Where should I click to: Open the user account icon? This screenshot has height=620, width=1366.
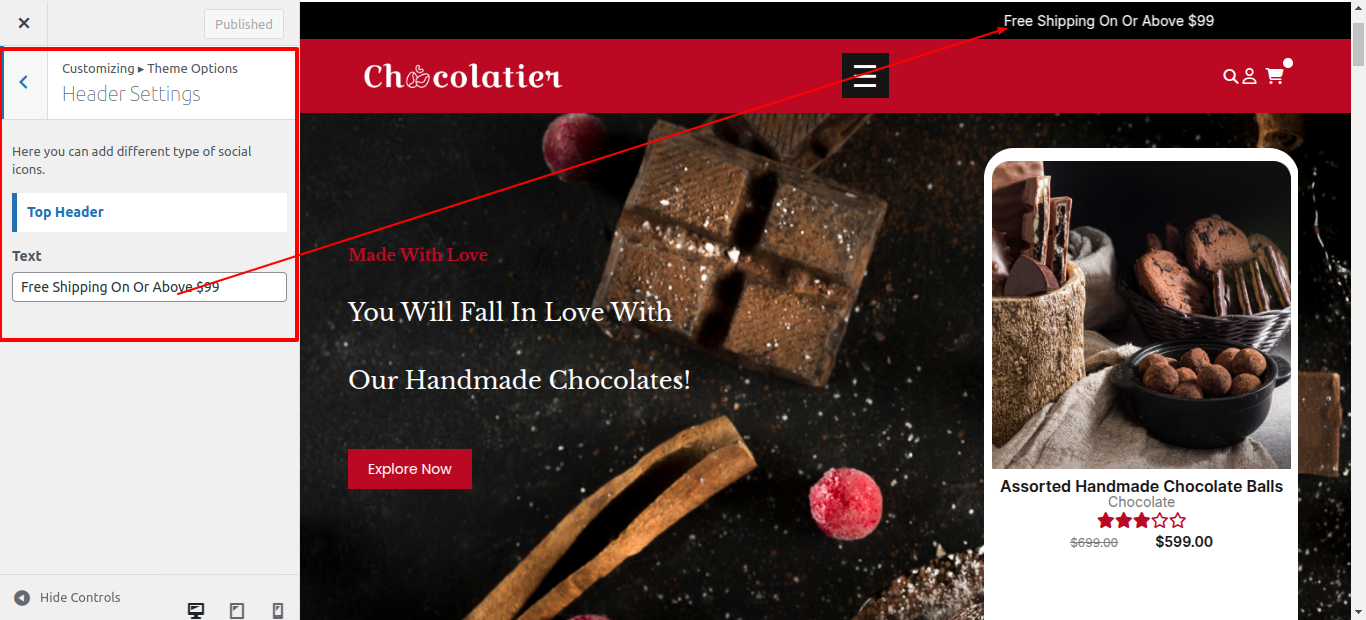tap(1249, 76)
